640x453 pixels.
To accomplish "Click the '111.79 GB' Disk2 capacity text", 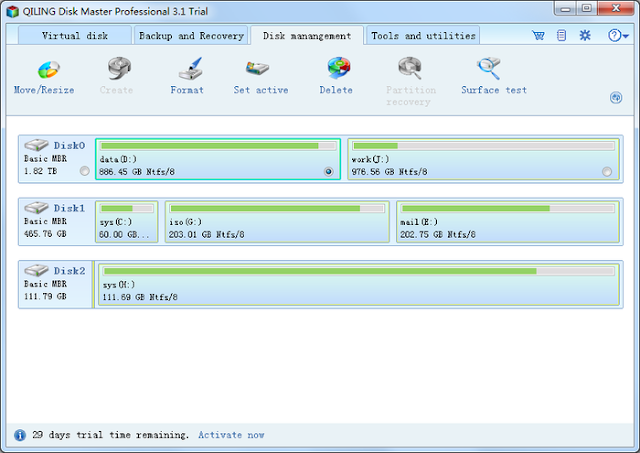I will (45, 296).
